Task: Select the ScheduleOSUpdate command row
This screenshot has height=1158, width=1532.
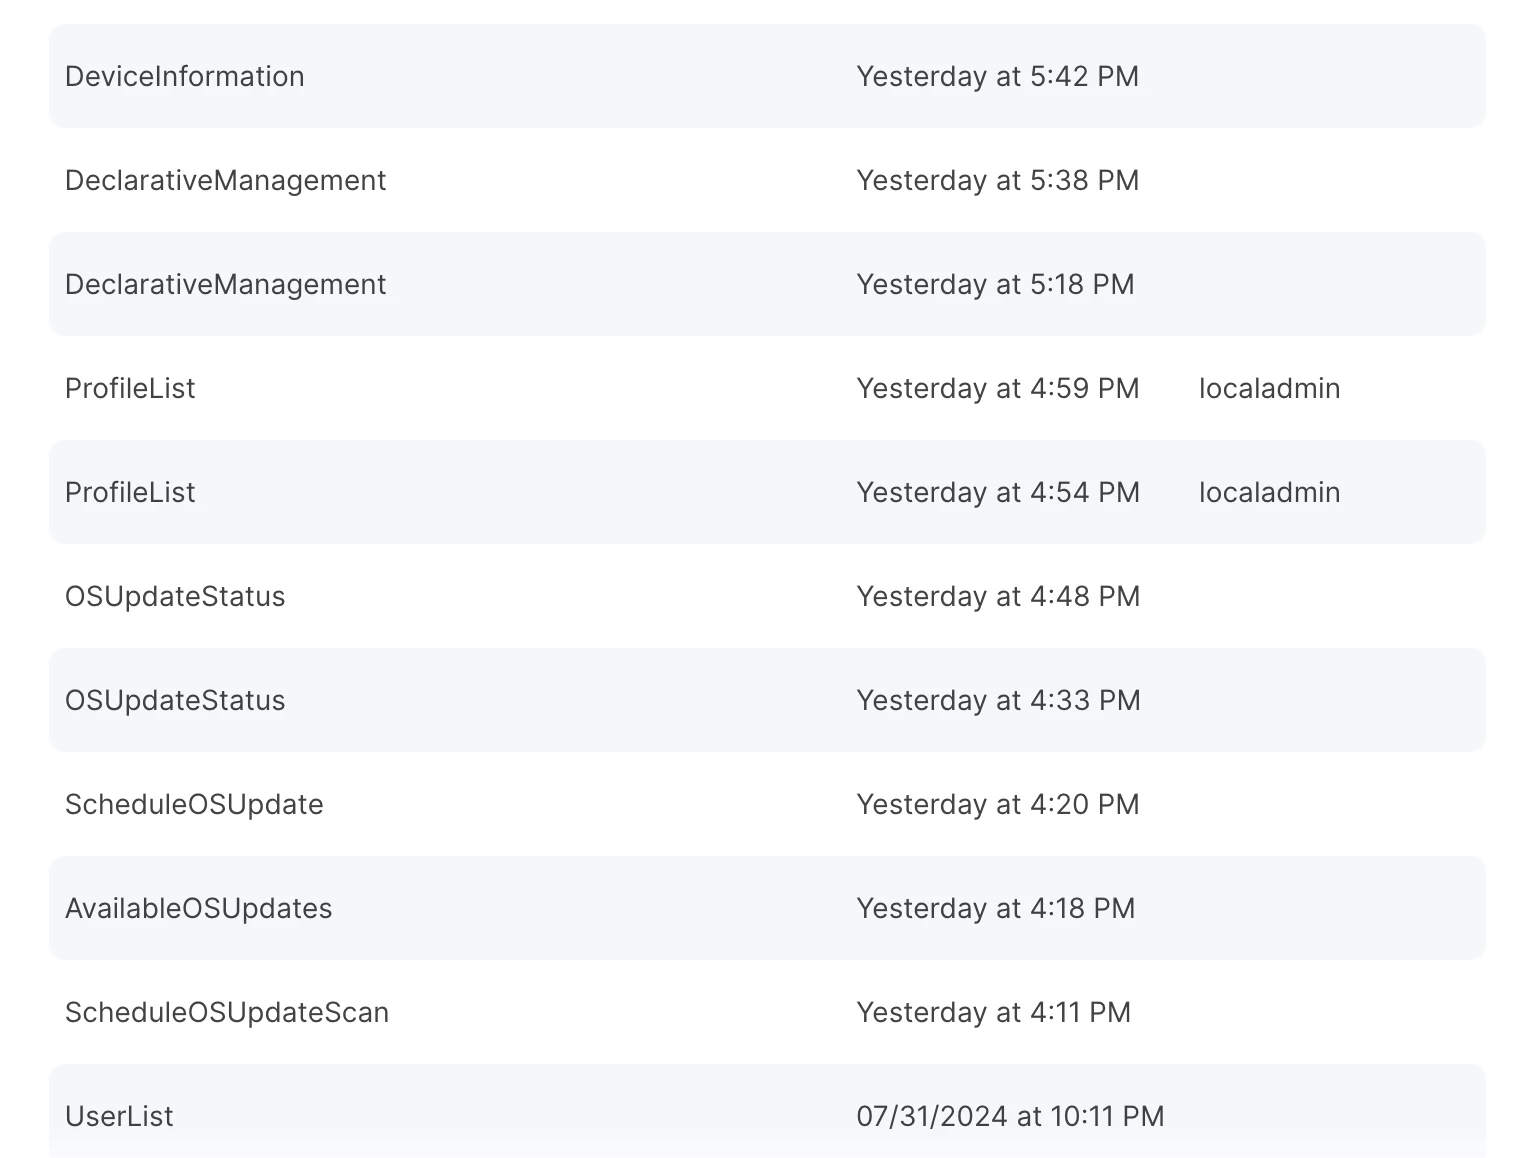Action: tap(767, 804)
